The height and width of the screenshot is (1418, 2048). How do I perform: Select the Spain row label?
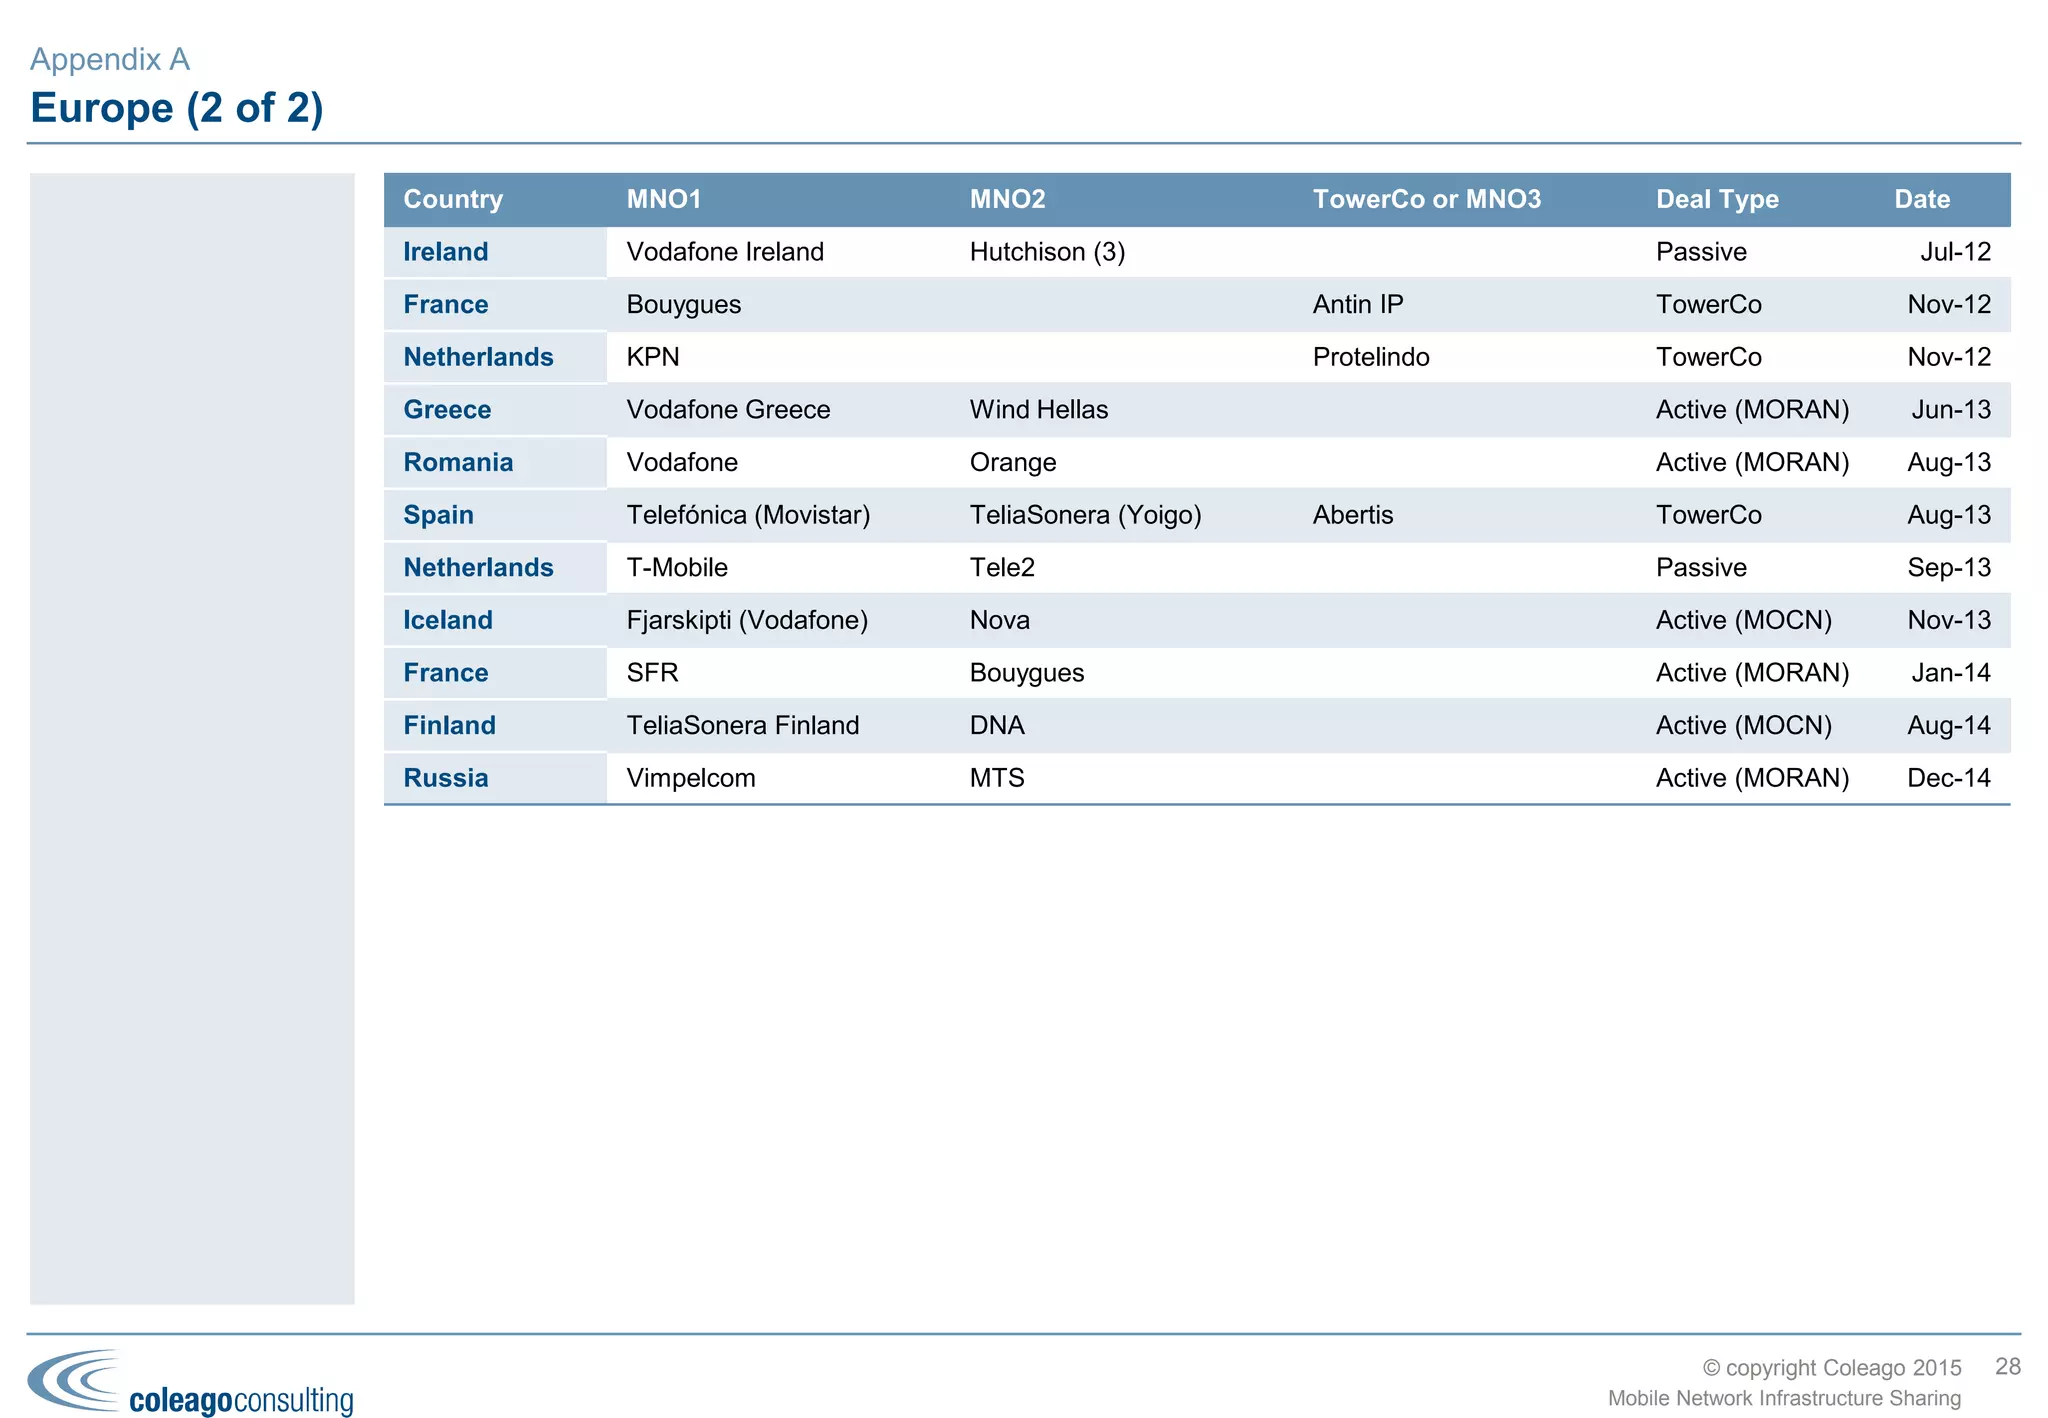[438, 515]
